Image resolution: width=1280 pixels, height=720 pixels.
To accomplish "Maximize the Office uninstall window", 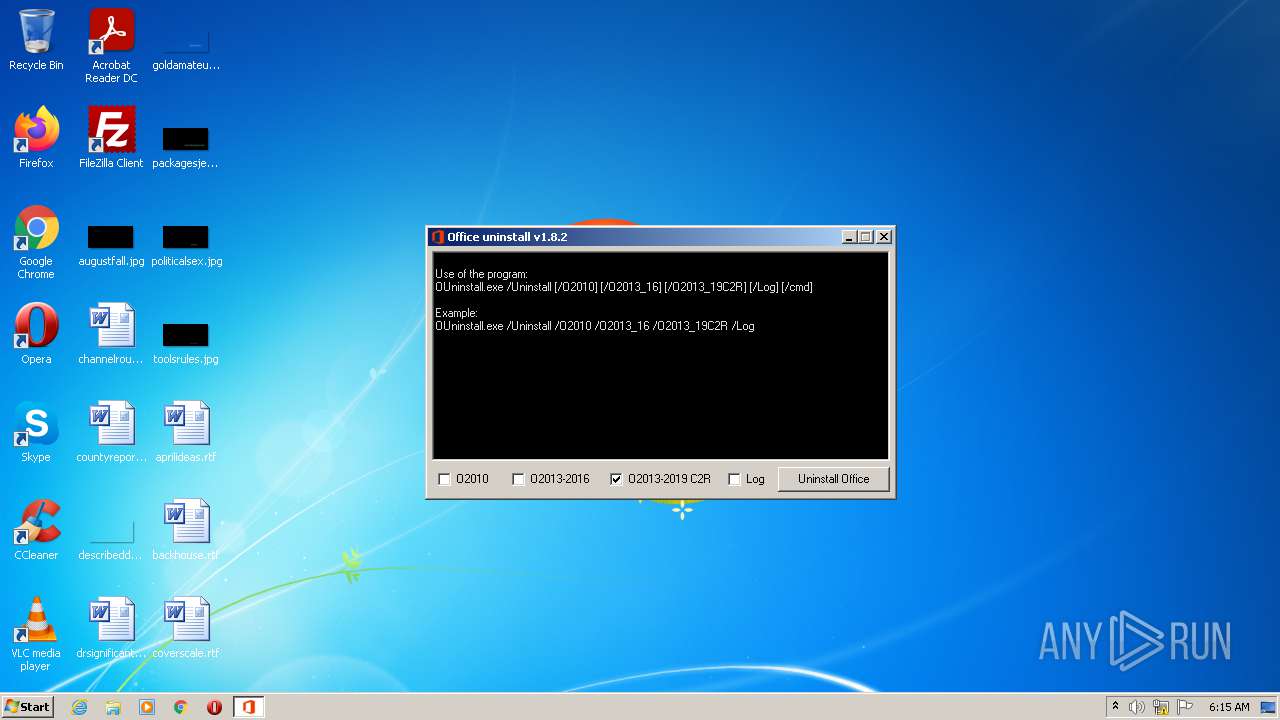I will (x=866, y=237).
